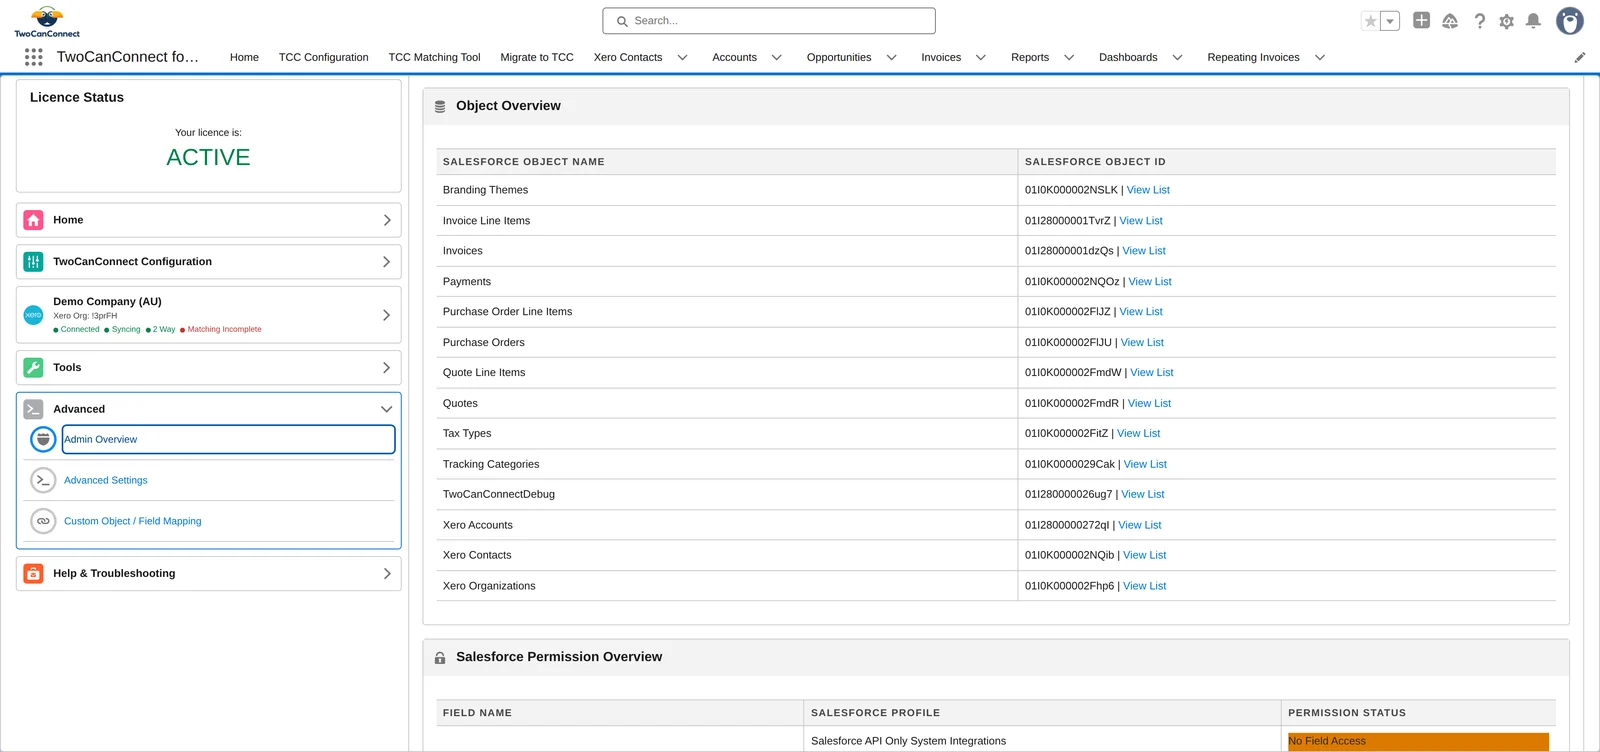The width and height of the screenshot is (1600, 752).
Task: Click the search magnifier icon
Action: coord(622,21)
